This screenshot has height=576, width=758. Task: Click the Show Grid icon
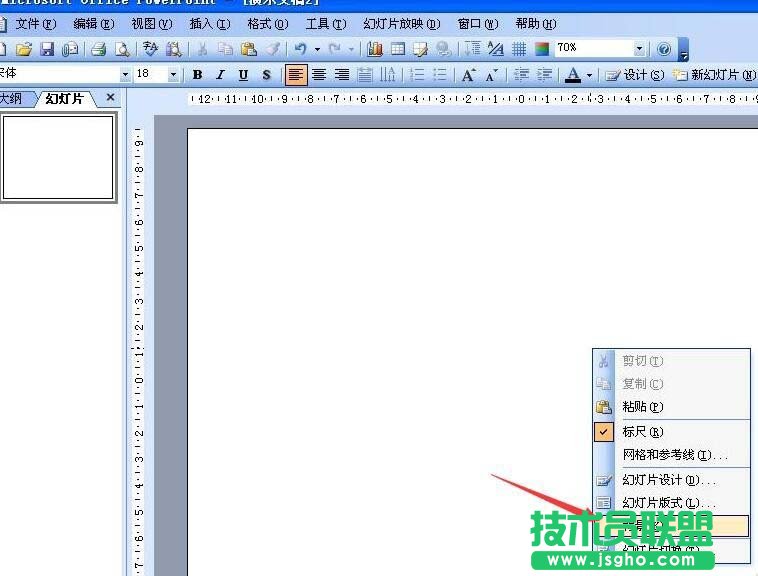click(519, 49)
